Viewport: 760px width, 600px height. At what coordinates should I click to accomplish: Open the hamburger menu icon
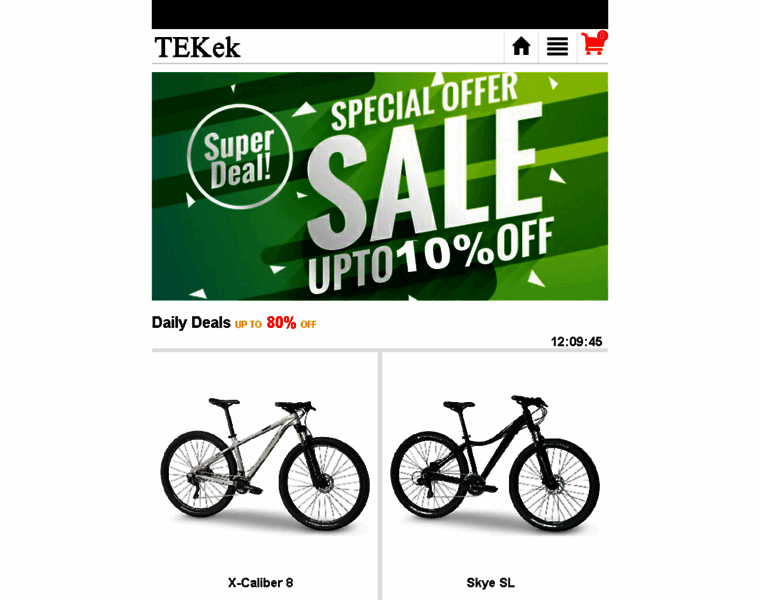click(557, 47)
